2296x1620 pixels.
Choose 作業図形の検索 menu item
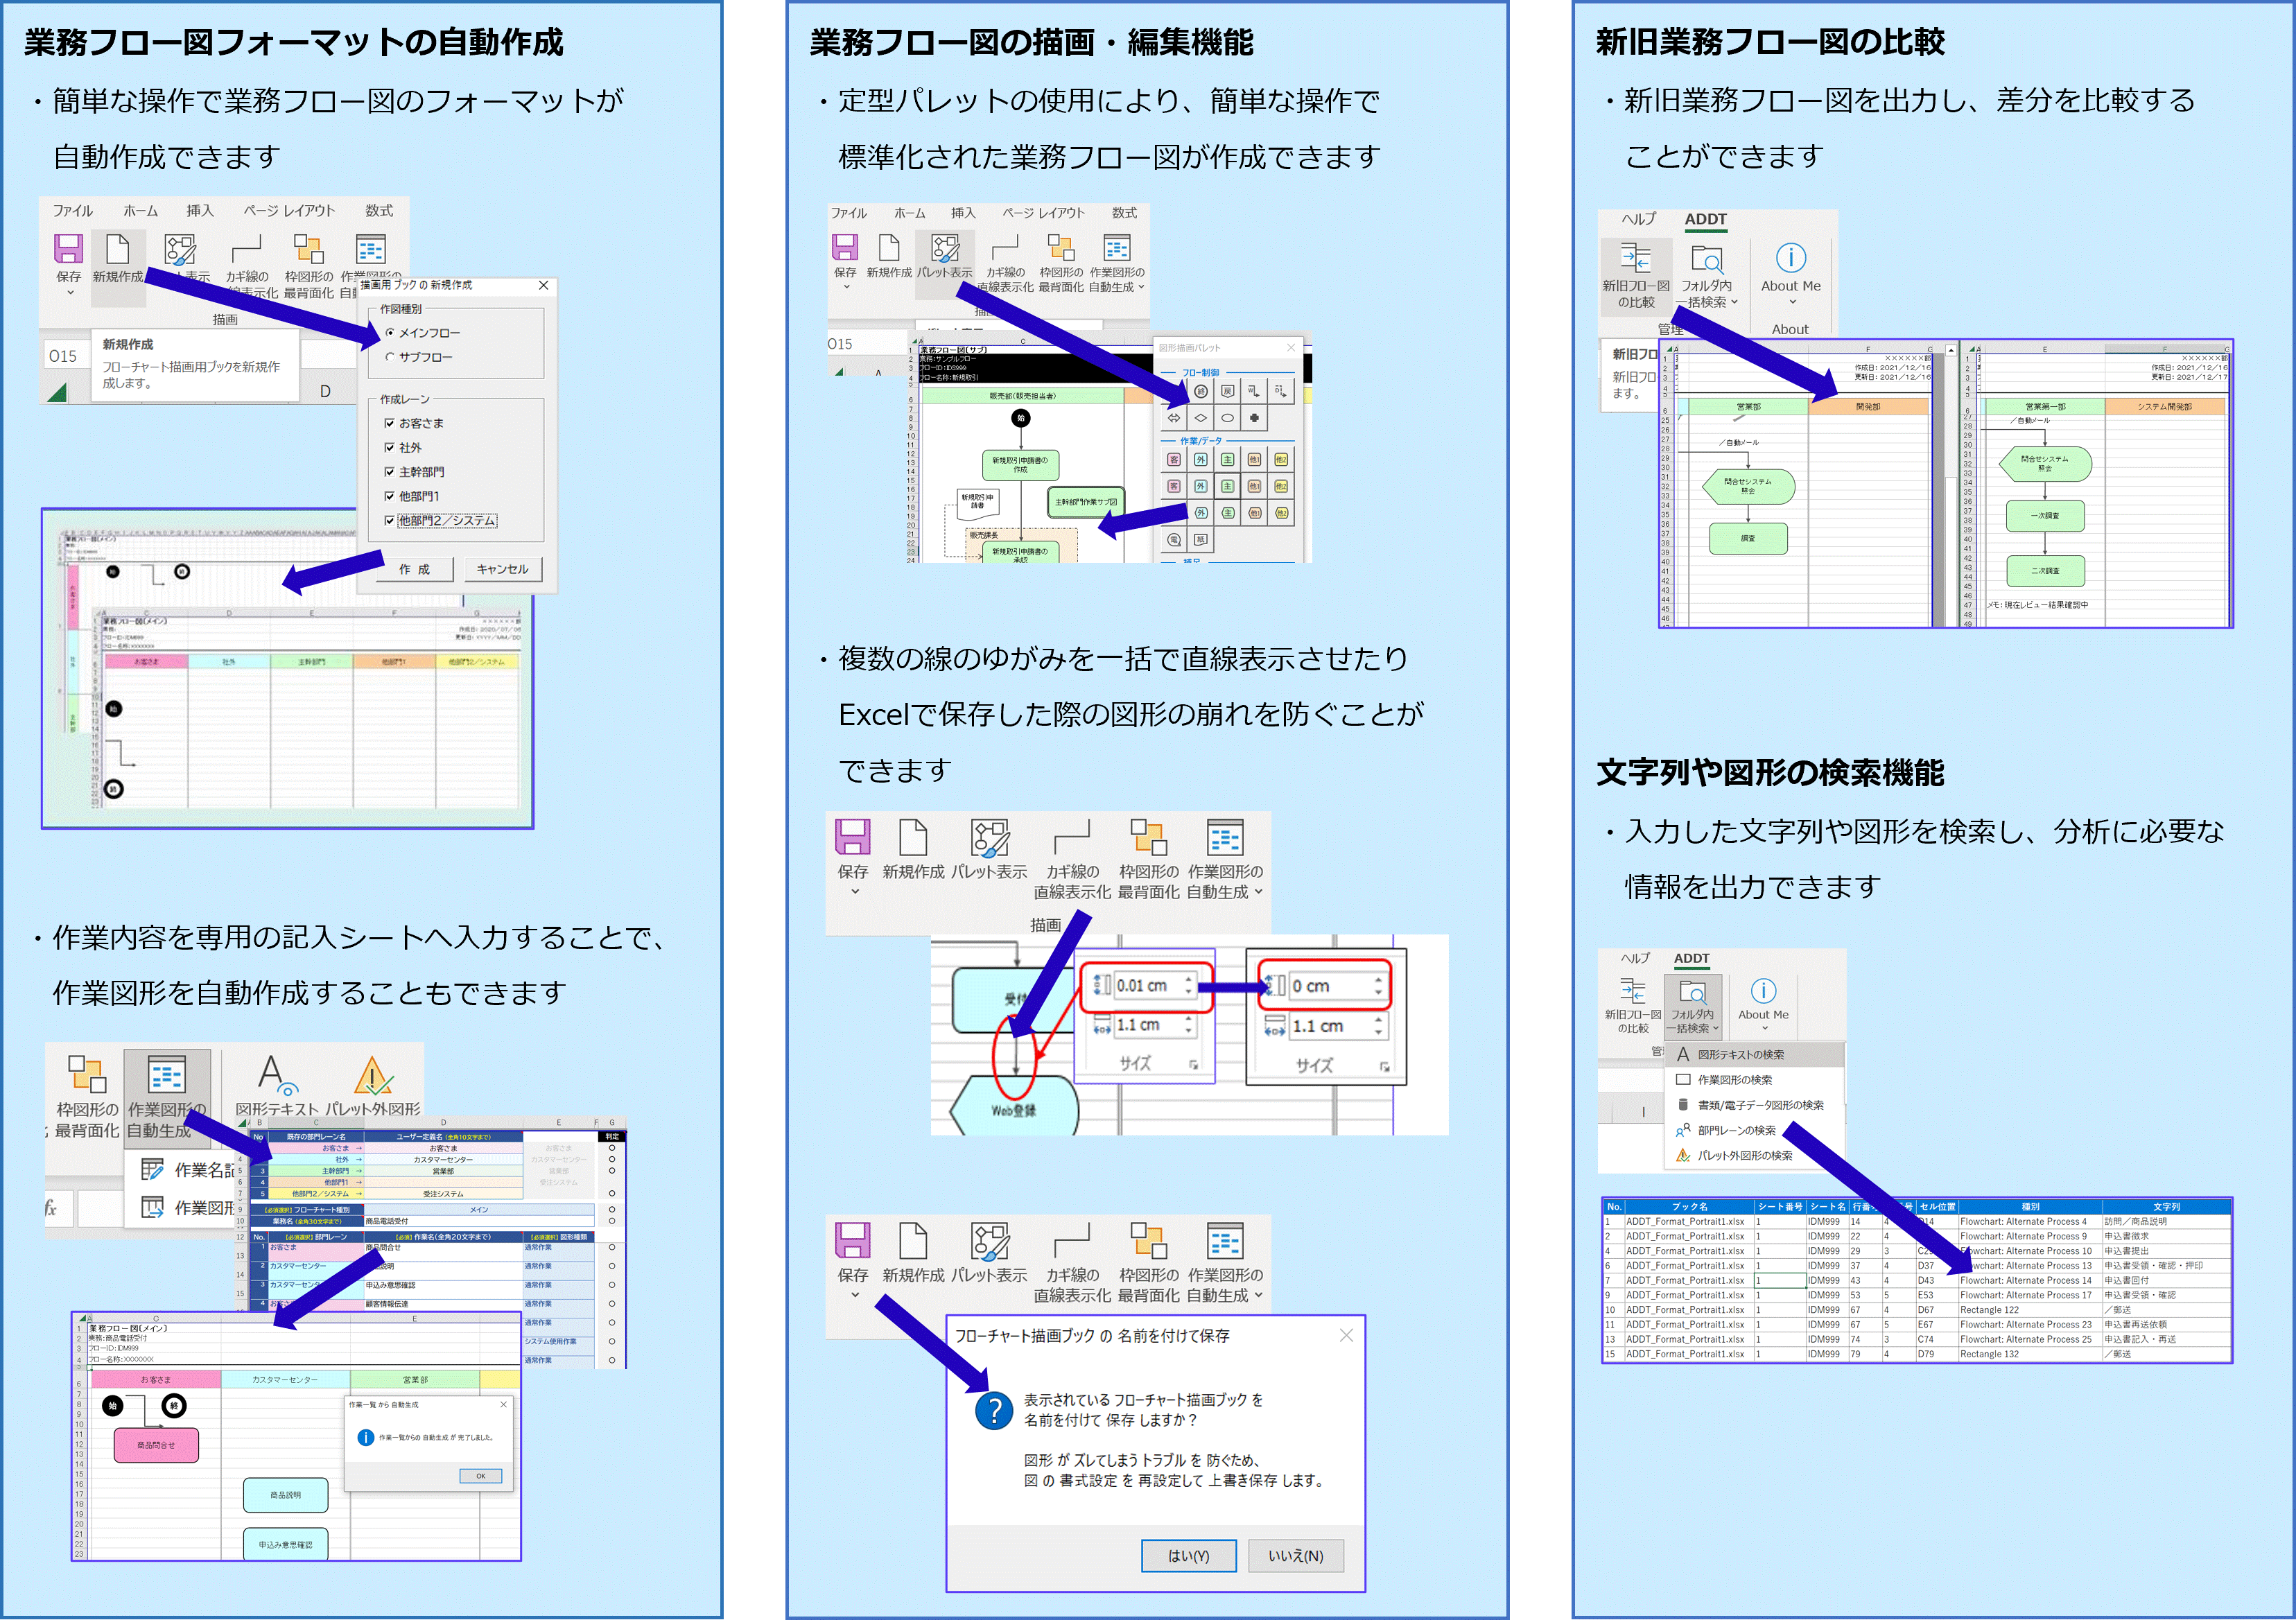coord(1754,1080)
